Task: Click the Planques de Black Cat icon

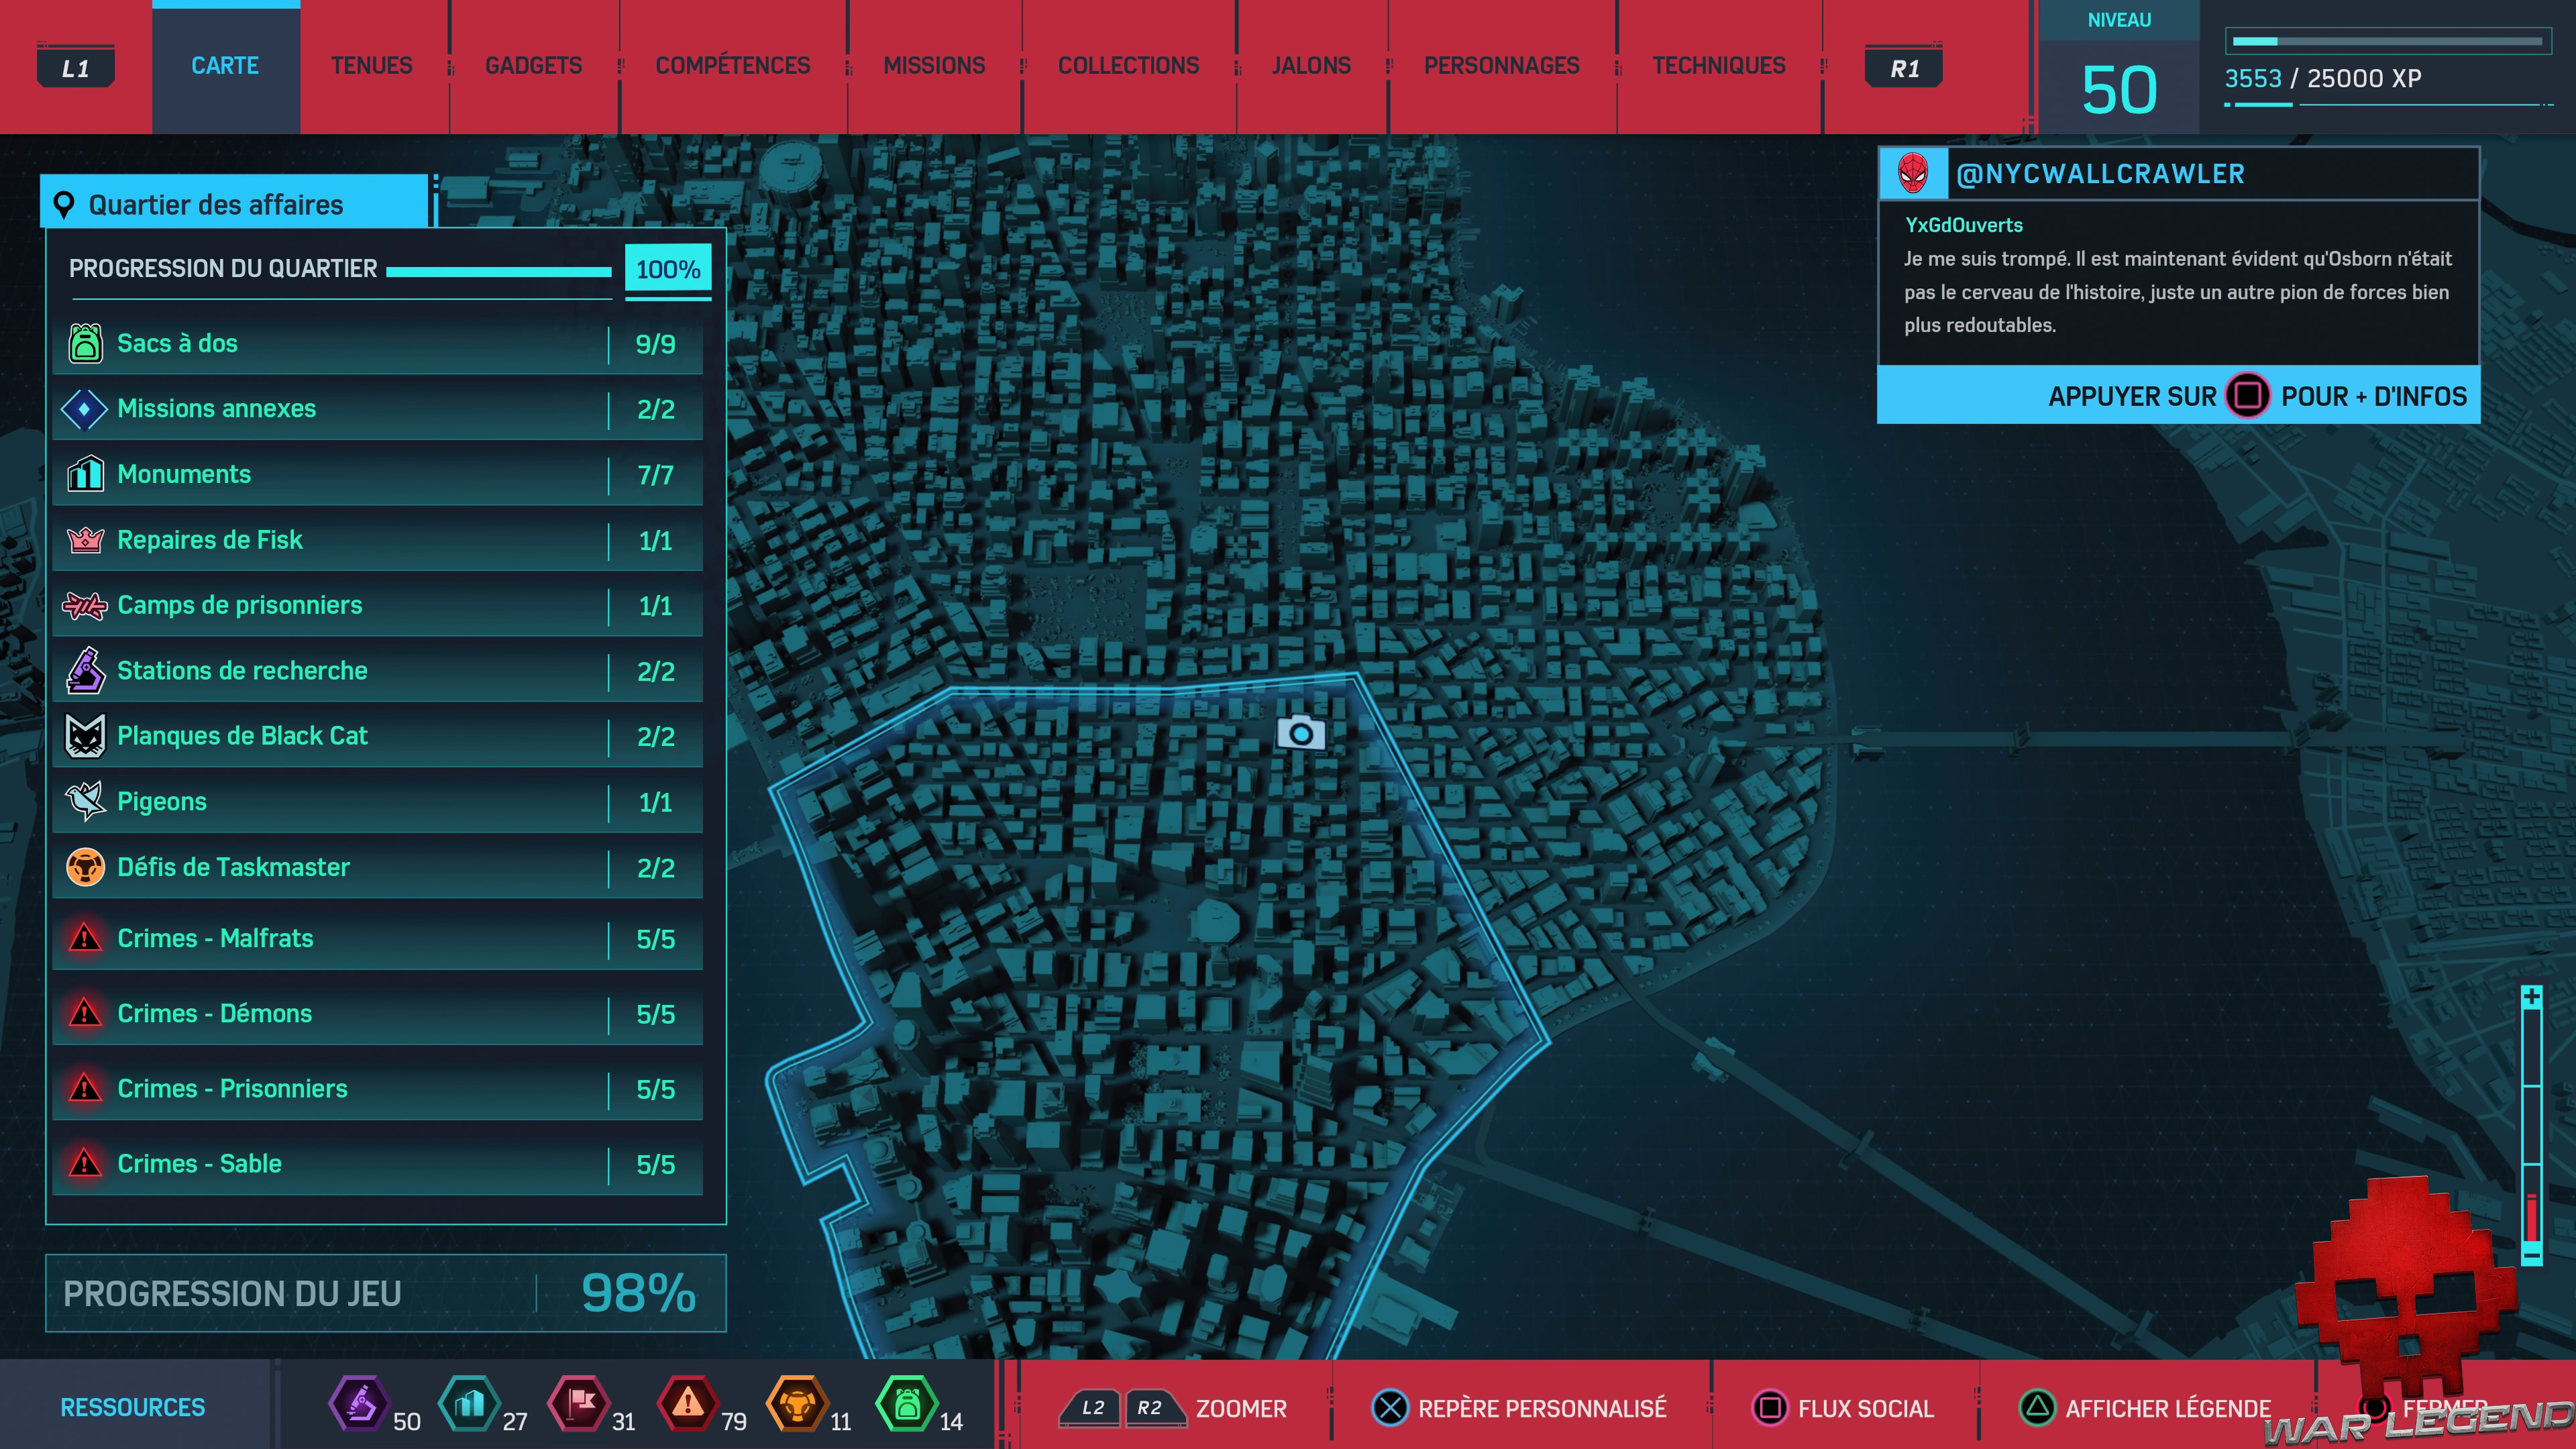Action: (85, 736)
